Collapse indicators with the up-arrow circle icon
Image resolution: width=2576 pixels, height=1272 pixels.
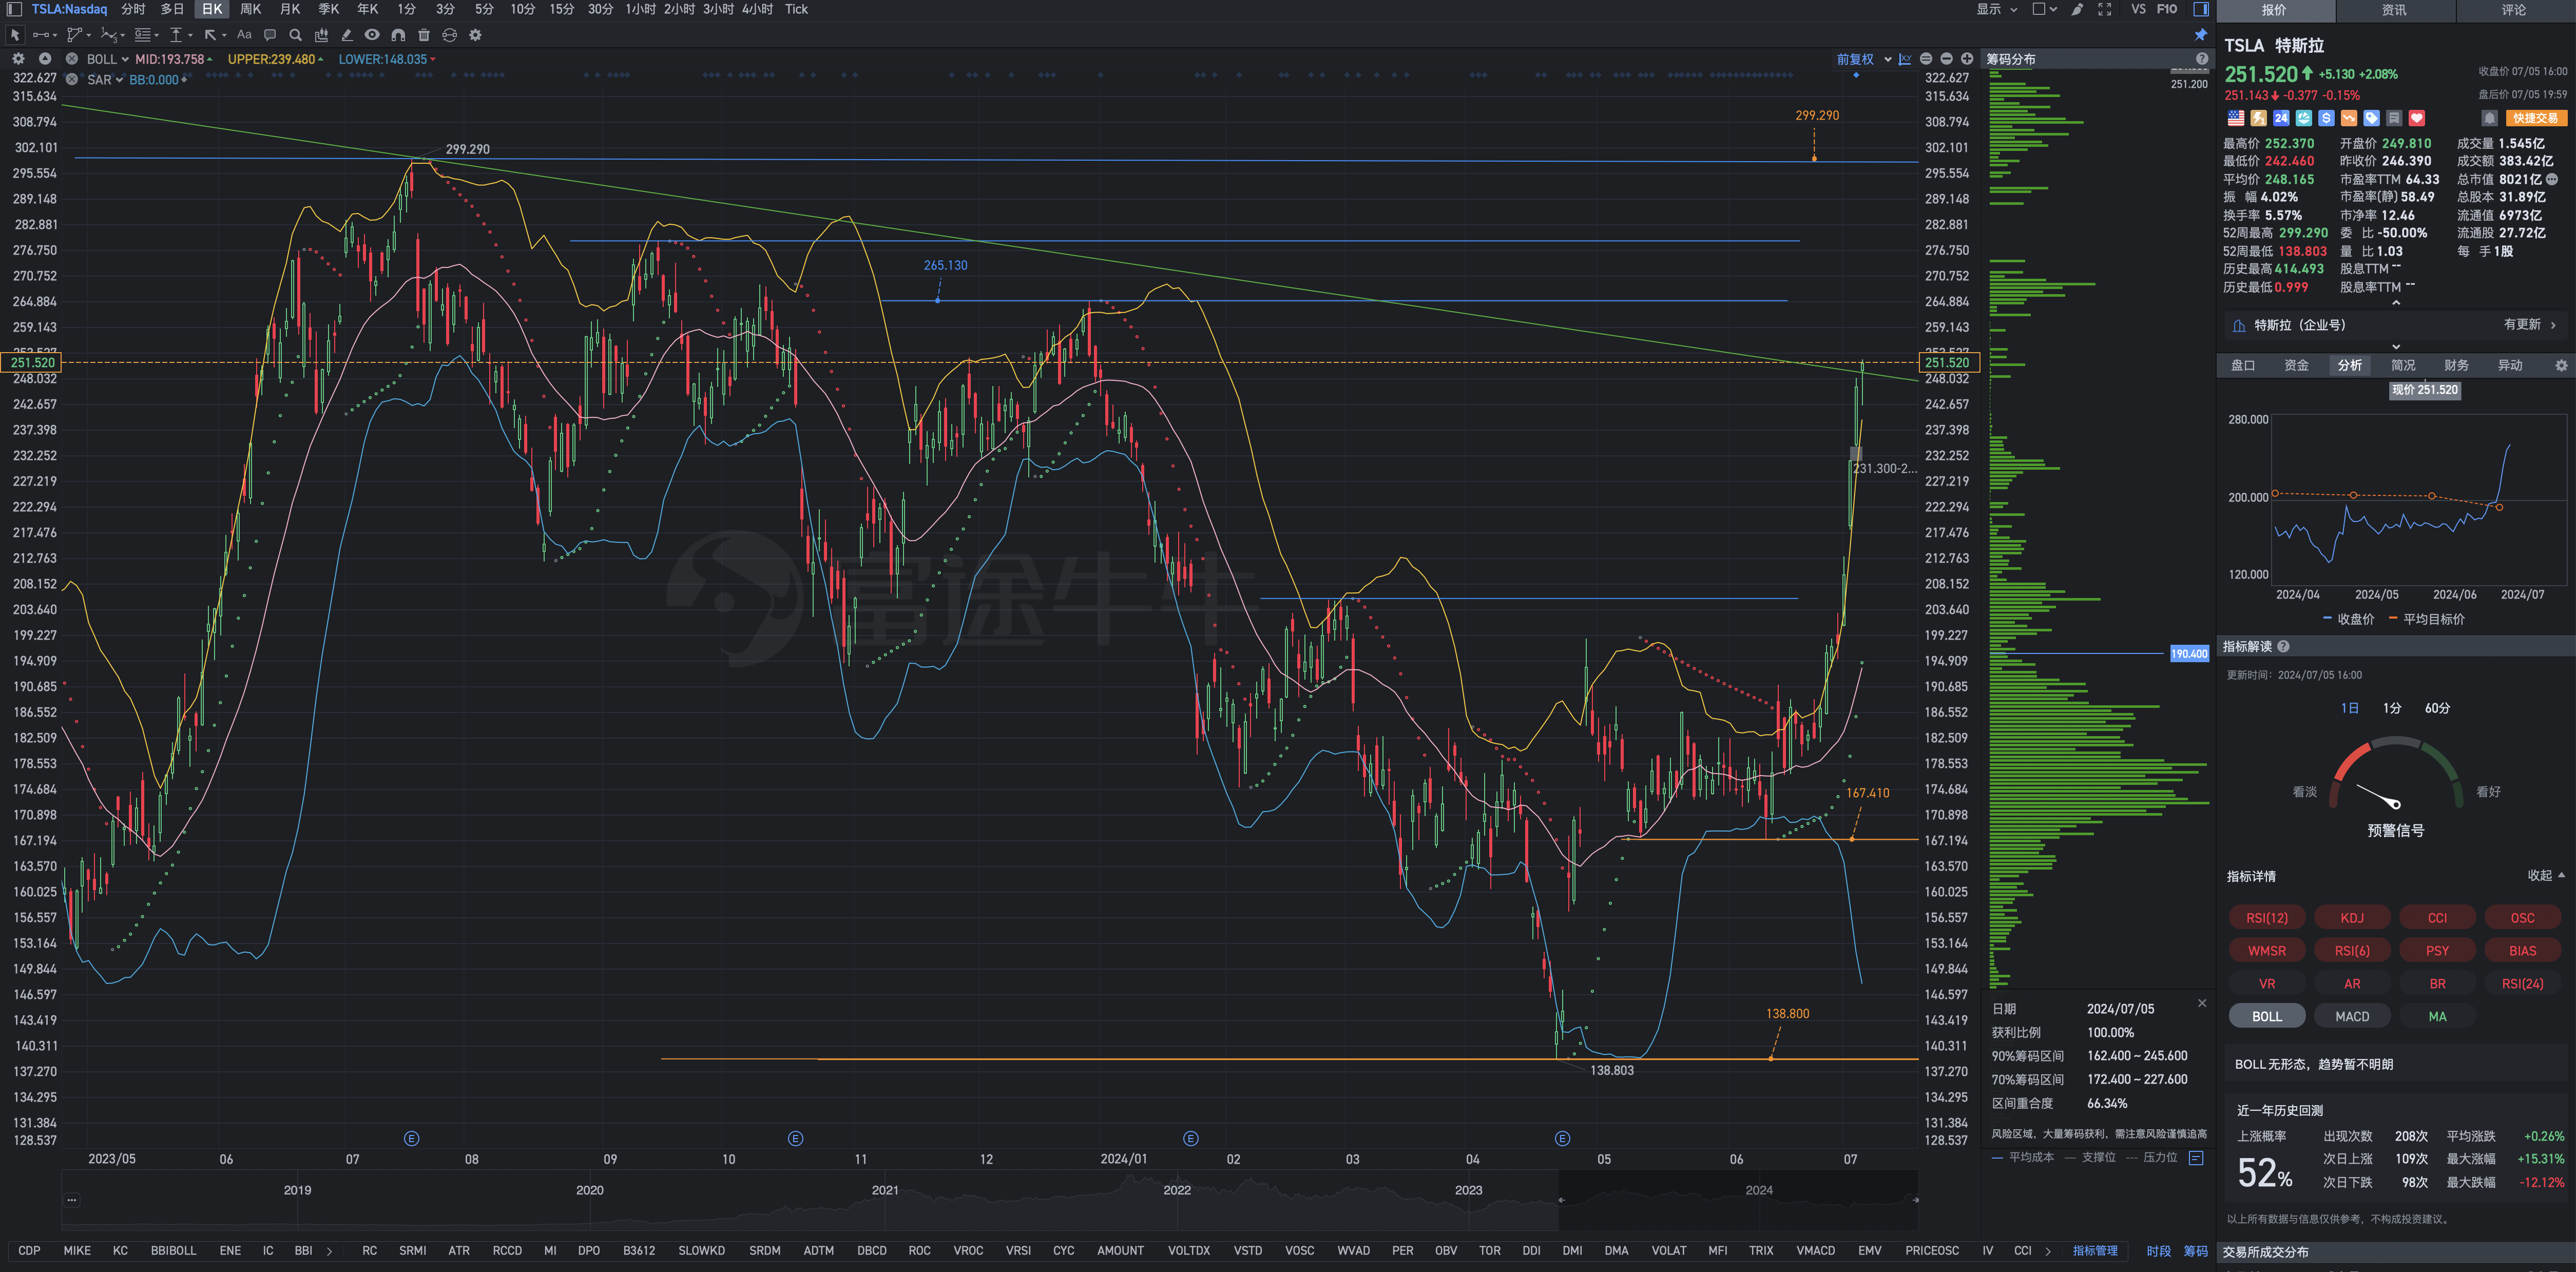click(45, 59)
